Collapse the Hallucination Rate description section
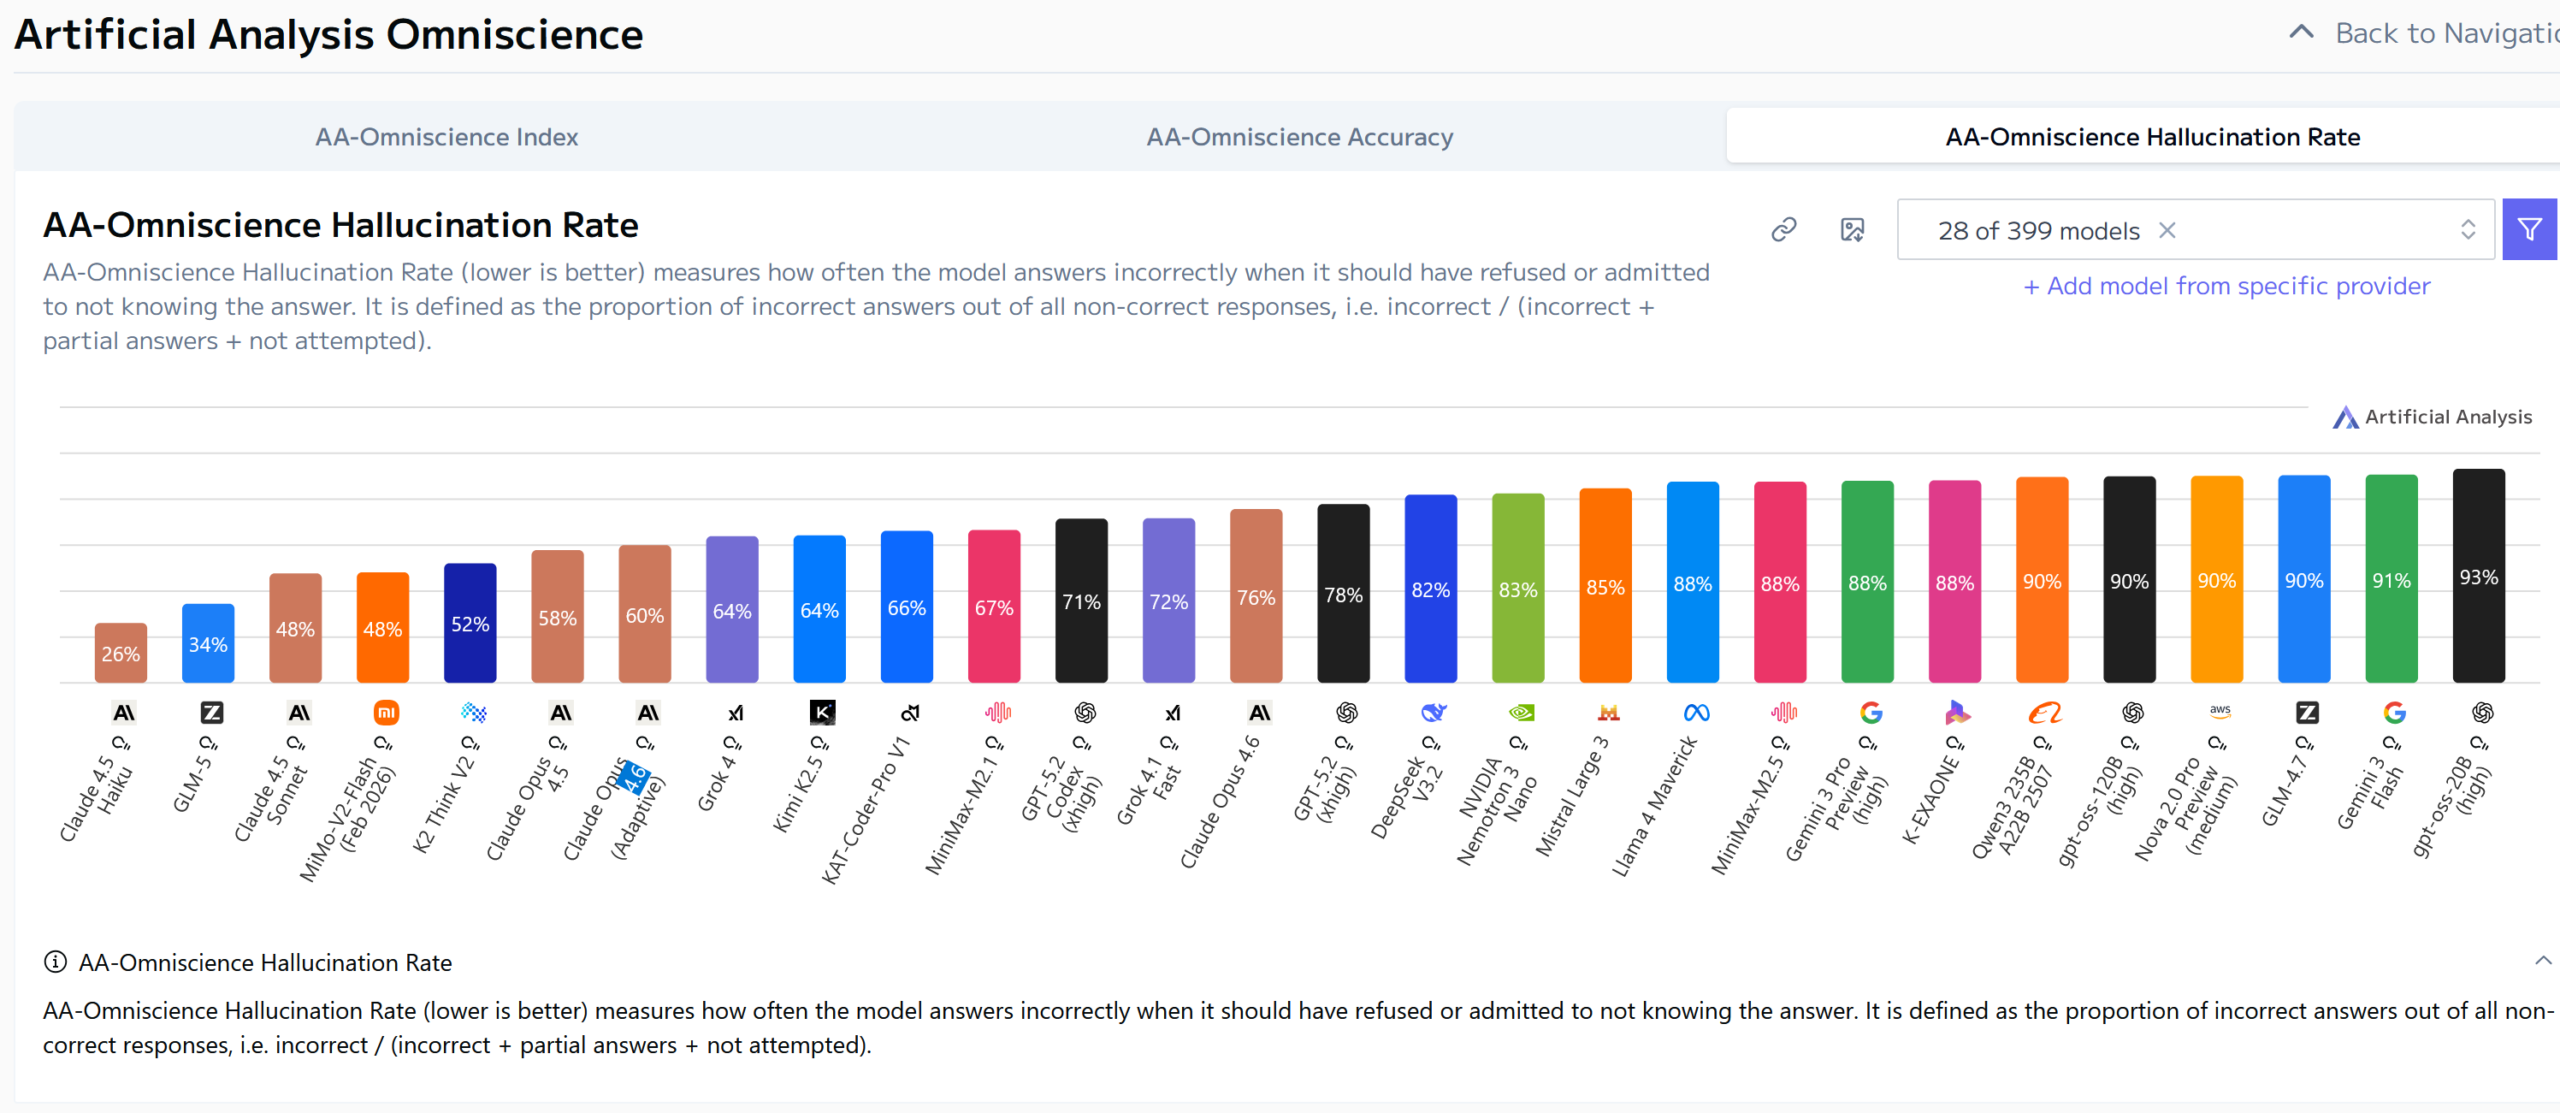Screen dimensions: 2560x1113 [2542, 961]
